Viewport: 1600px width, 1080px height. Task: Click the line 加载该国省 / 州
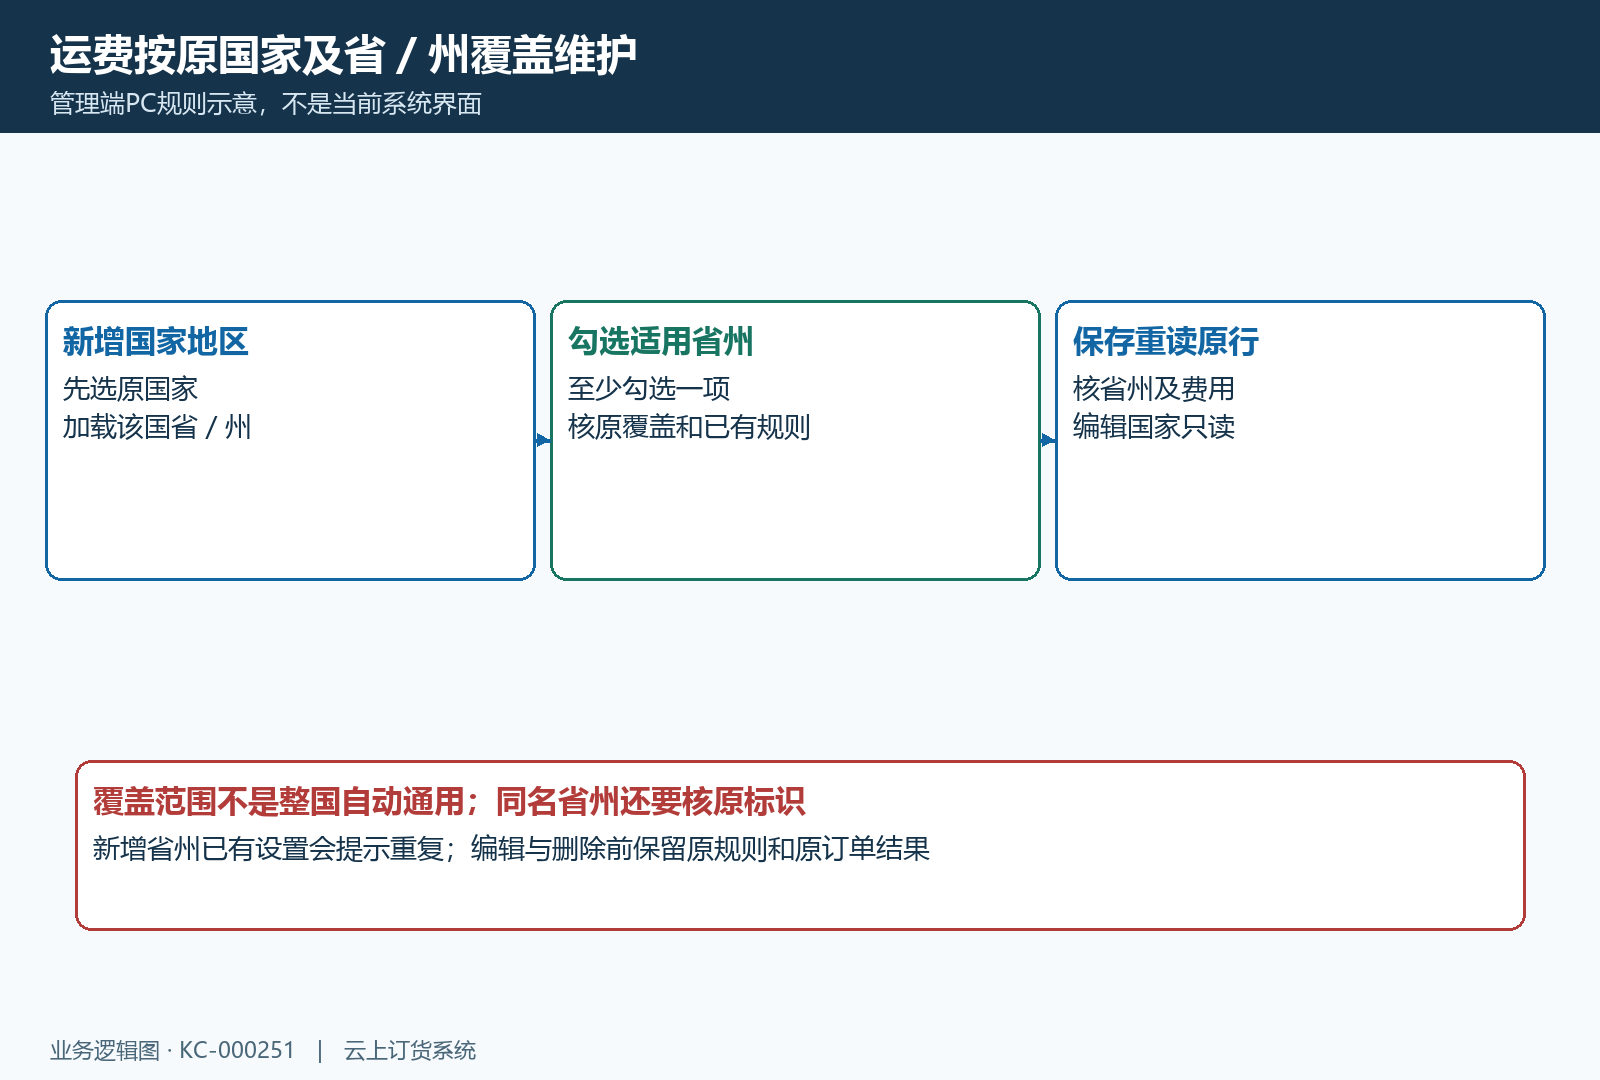click(x=157, y=427)
